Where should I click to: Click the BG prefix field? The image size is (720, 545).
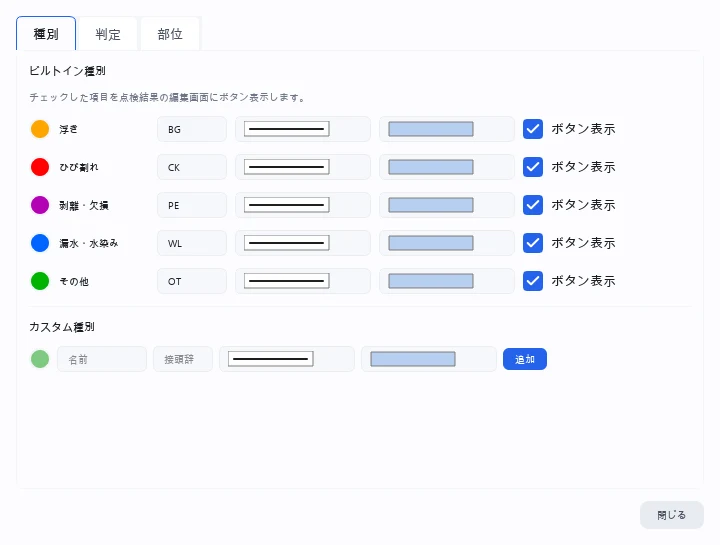click(192, 129)
